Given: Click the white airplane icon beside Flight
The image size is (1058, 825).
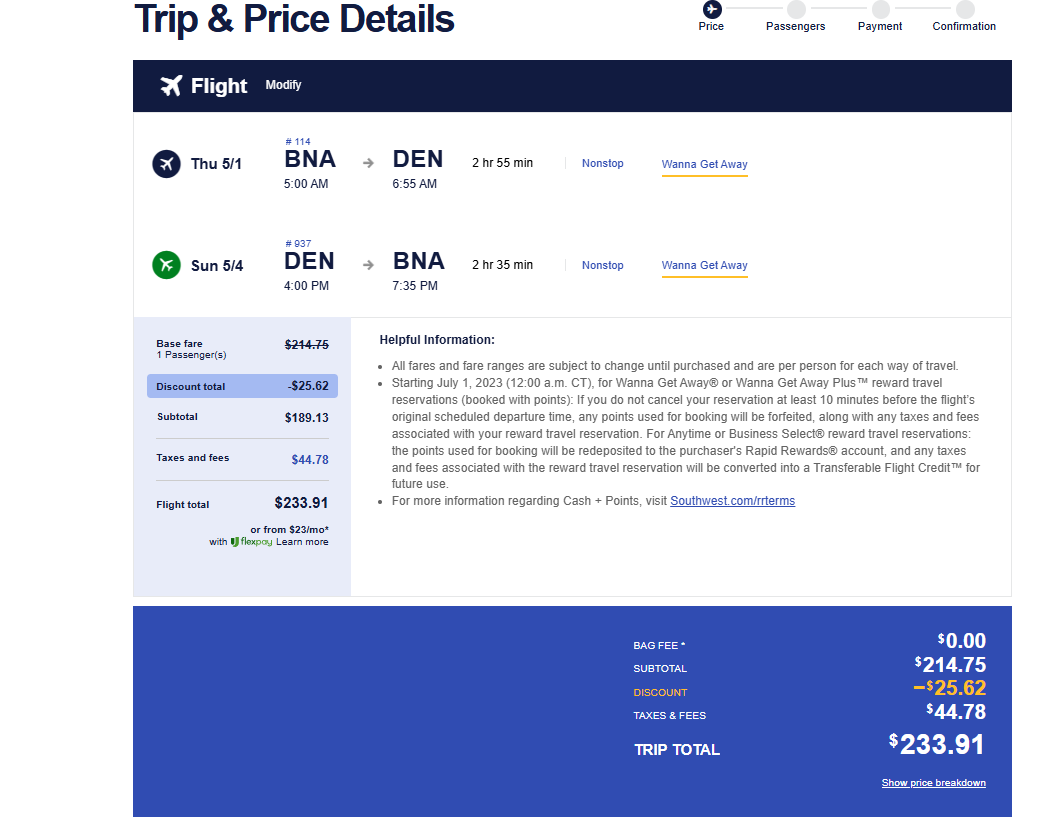Looking at the screenshot, I should 171,86.
